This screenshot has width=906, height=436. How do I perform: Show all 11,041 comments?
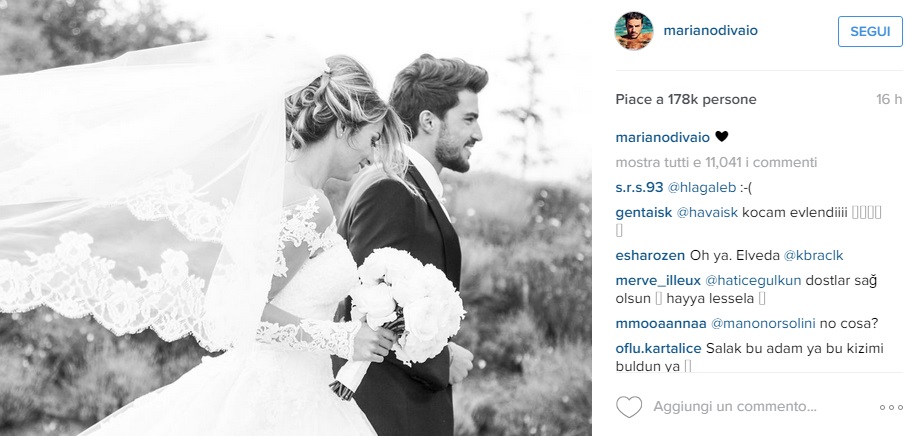click(716, 163)
